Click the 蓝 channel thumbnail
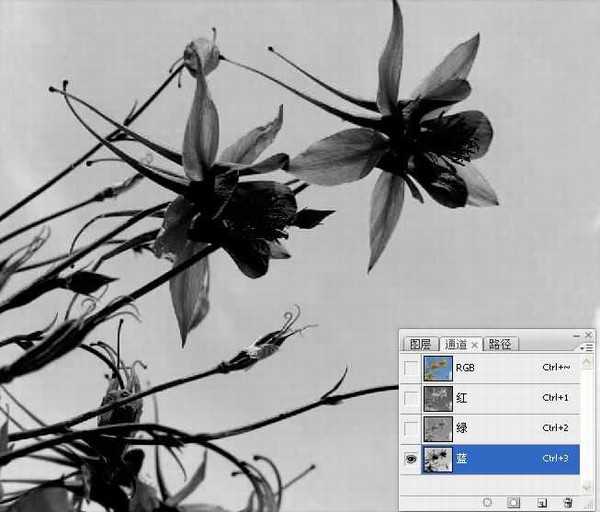Image resolution: width=600 pixels, height=512 pixels. pyautogui.click(x=437, y=459)
